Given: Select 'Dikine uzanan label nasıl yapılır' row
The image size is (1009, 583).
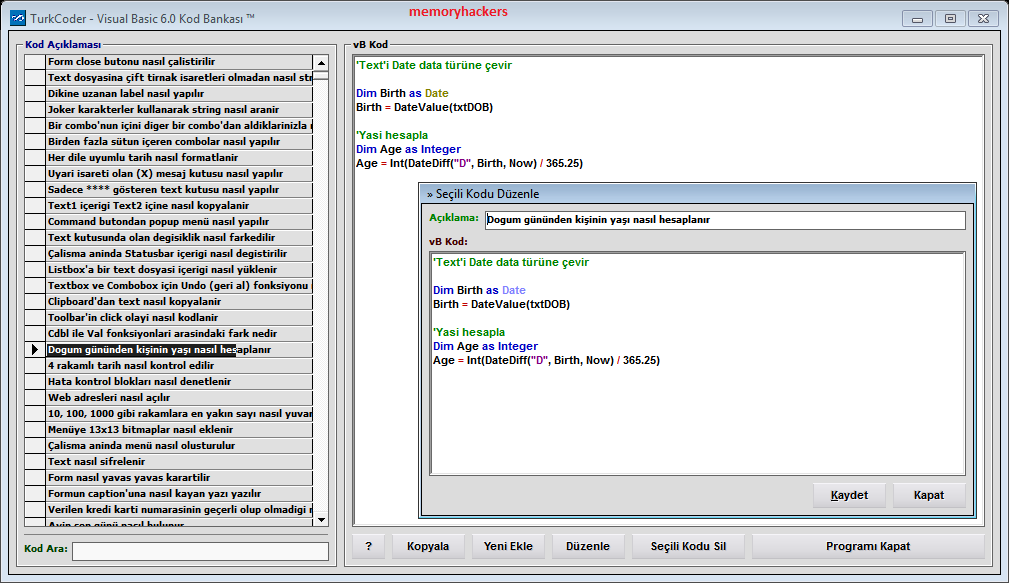Looking at the screenshot, I should [179, 94].
